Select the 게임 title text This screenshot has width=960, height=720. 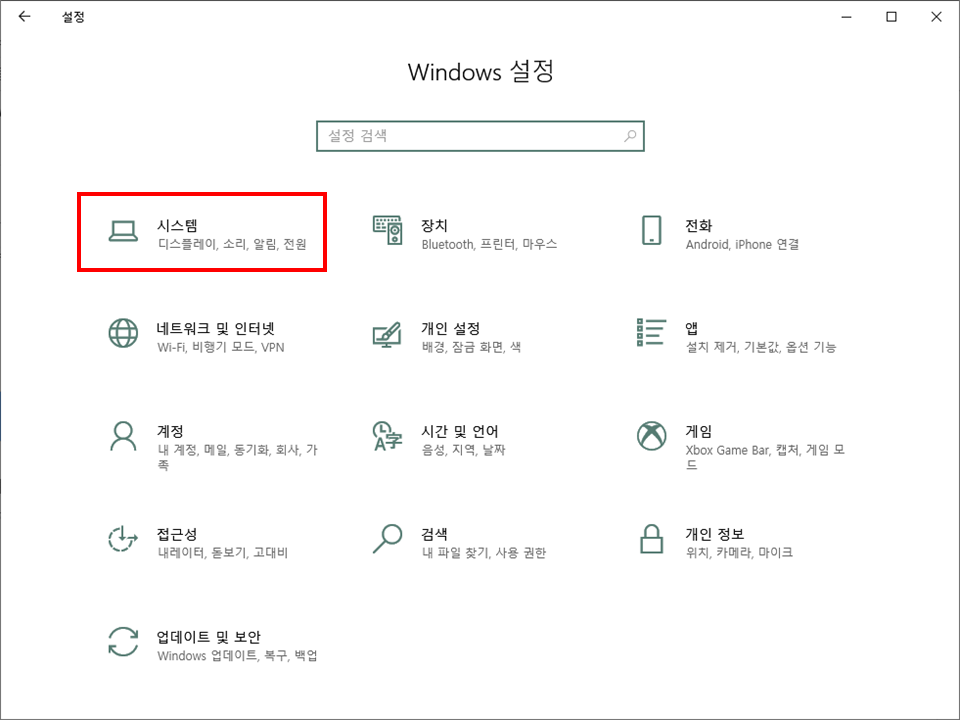699,431
